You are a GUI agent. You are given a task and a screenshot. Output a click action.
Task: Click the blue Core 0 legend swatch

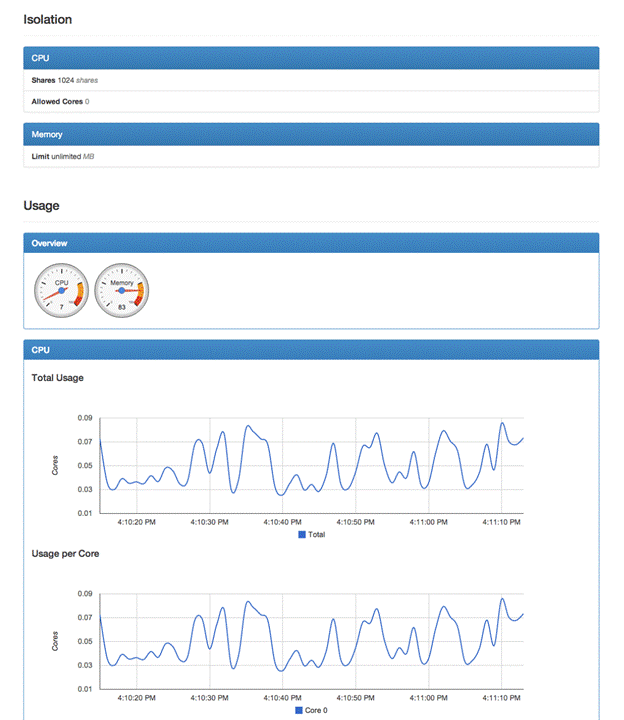tap(298, 710)
